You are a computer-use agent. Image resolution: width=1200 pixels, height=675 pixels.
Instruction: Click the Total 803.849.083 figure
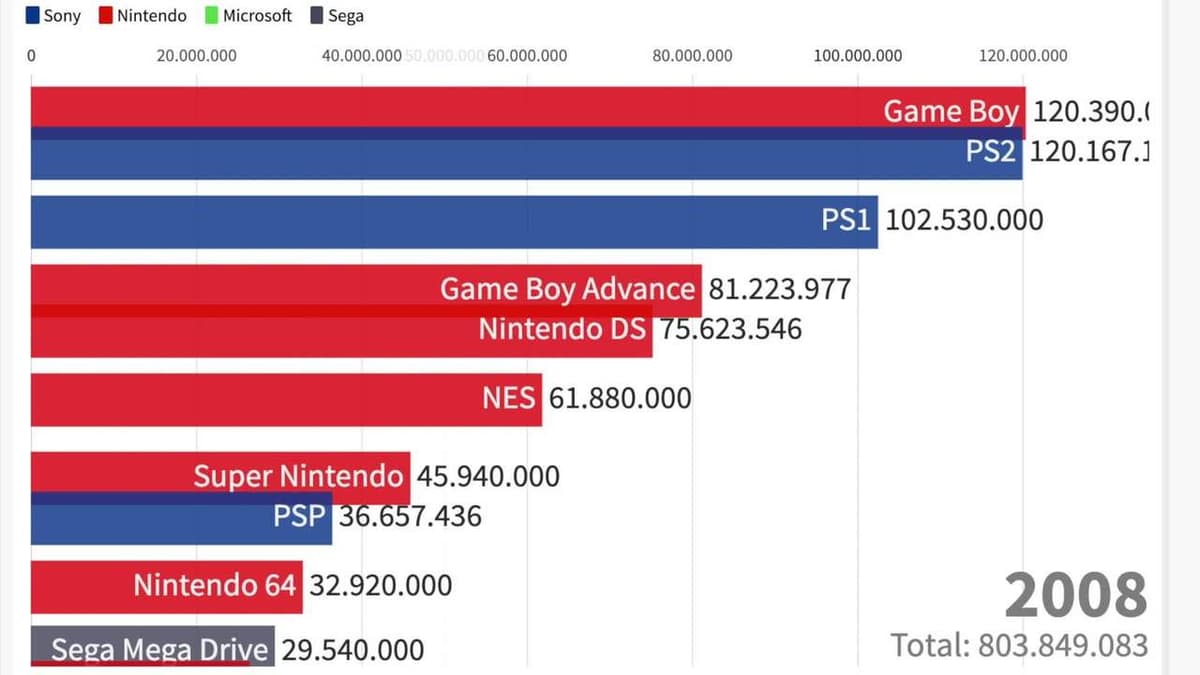click(1018, 645)
